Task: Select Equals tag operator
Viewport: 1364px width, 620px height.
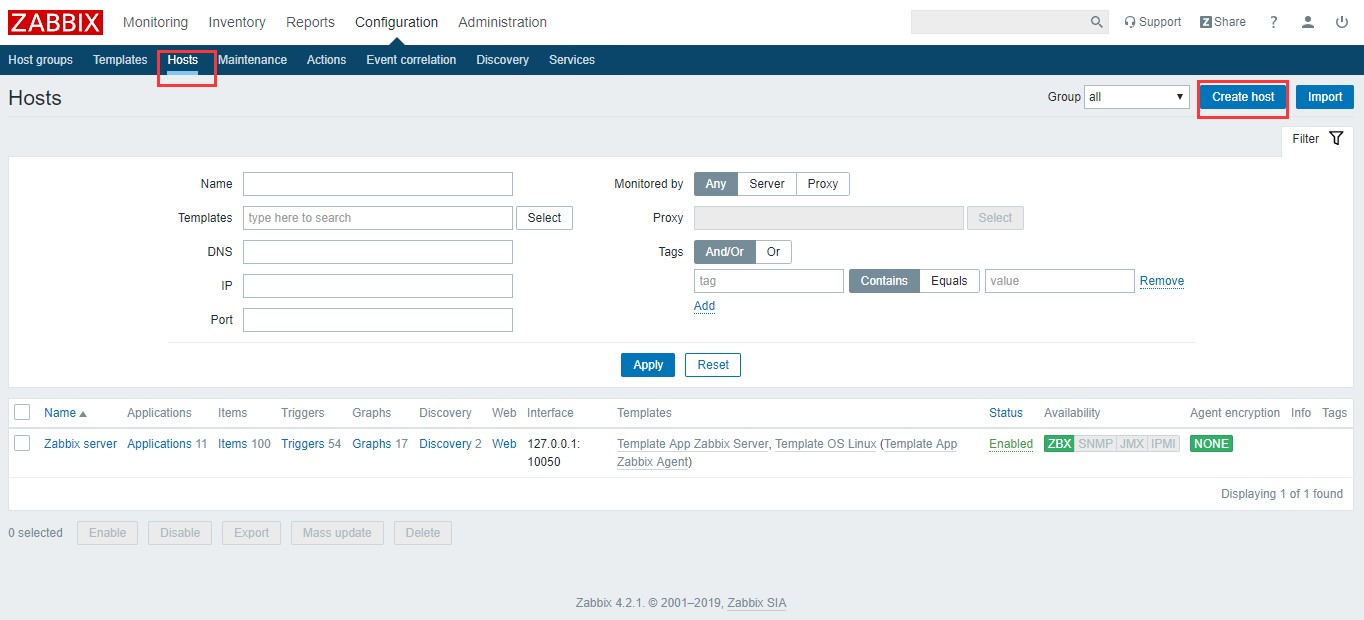Action: (949, 281)
